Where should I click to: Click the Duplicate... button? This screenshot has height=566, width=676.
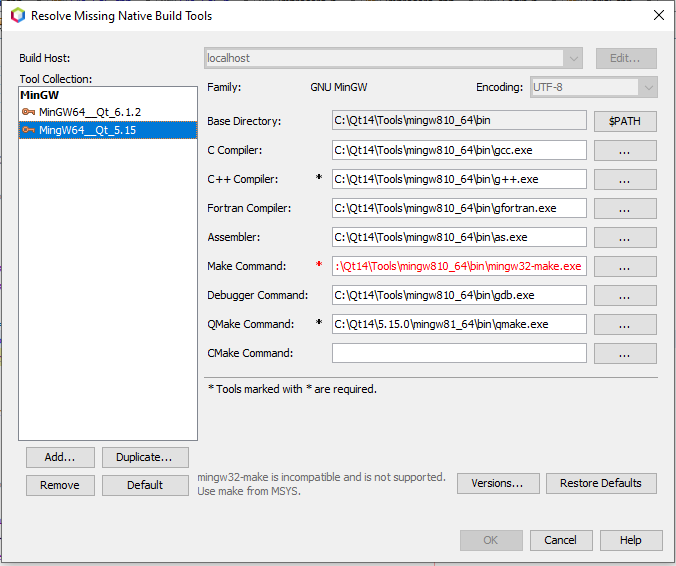coord(145,457)
